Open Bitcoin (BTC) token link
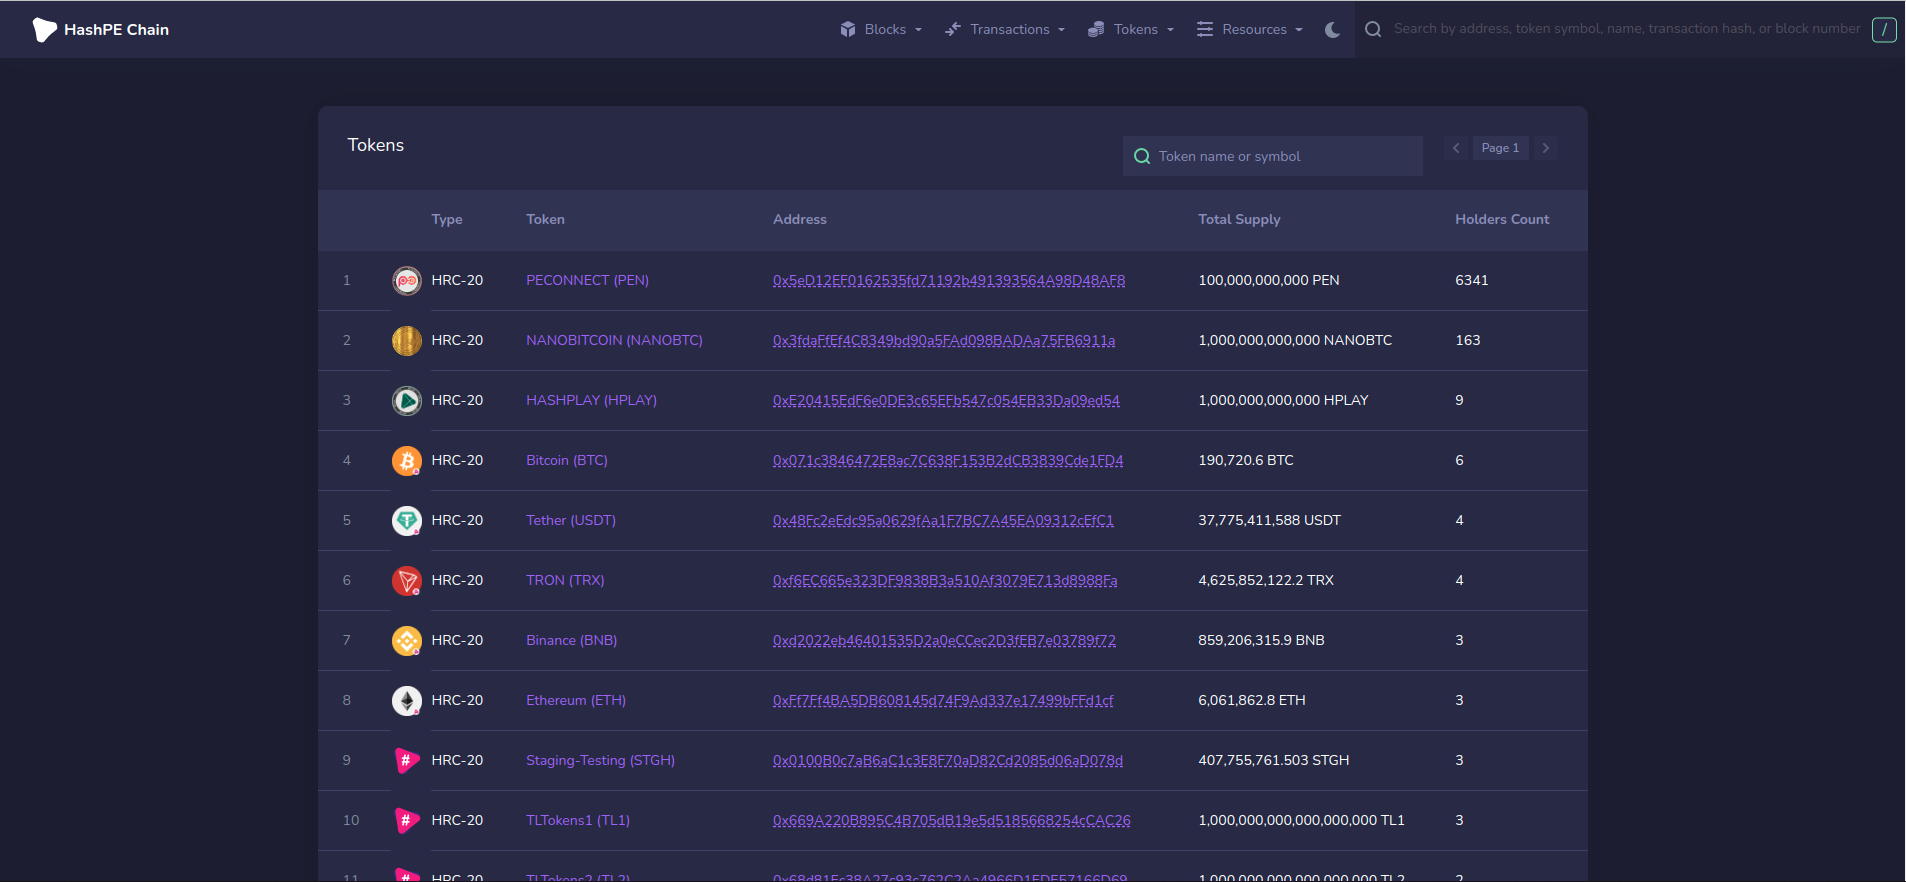This screenshot has height=882, width=1906. 566,460
